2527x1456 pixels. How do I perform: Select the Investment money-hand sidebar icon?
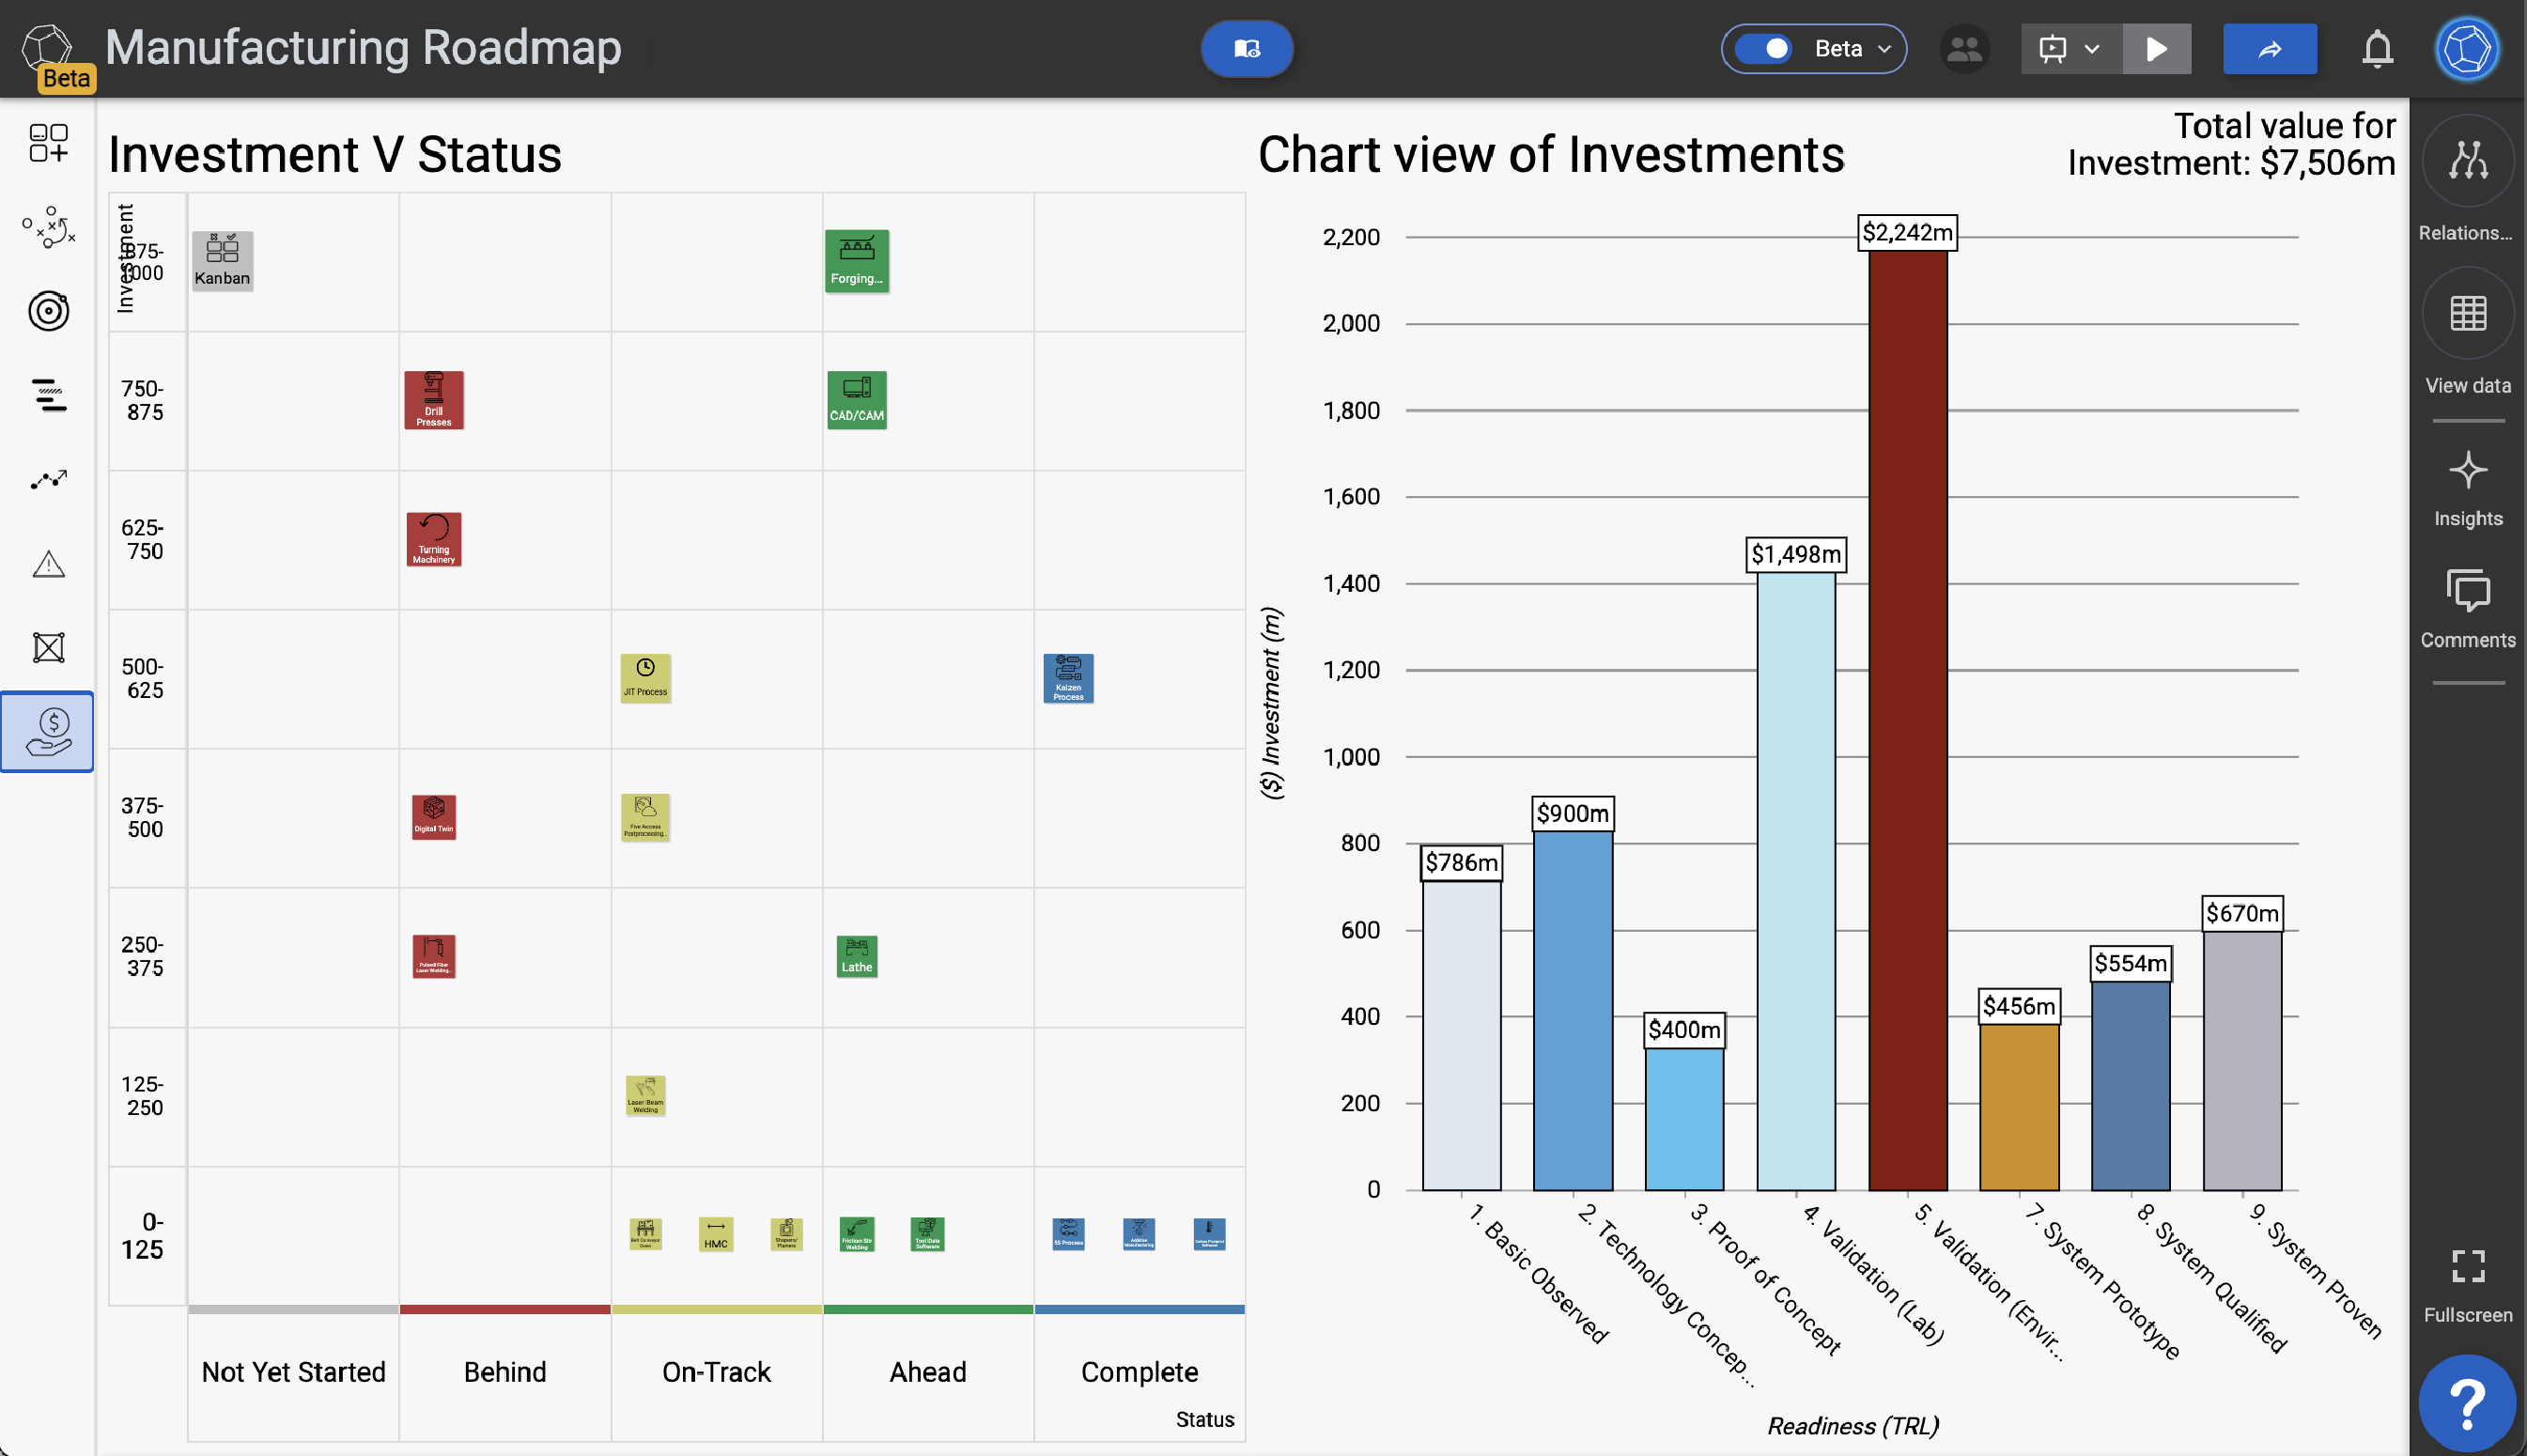click(x=47, y=732)
